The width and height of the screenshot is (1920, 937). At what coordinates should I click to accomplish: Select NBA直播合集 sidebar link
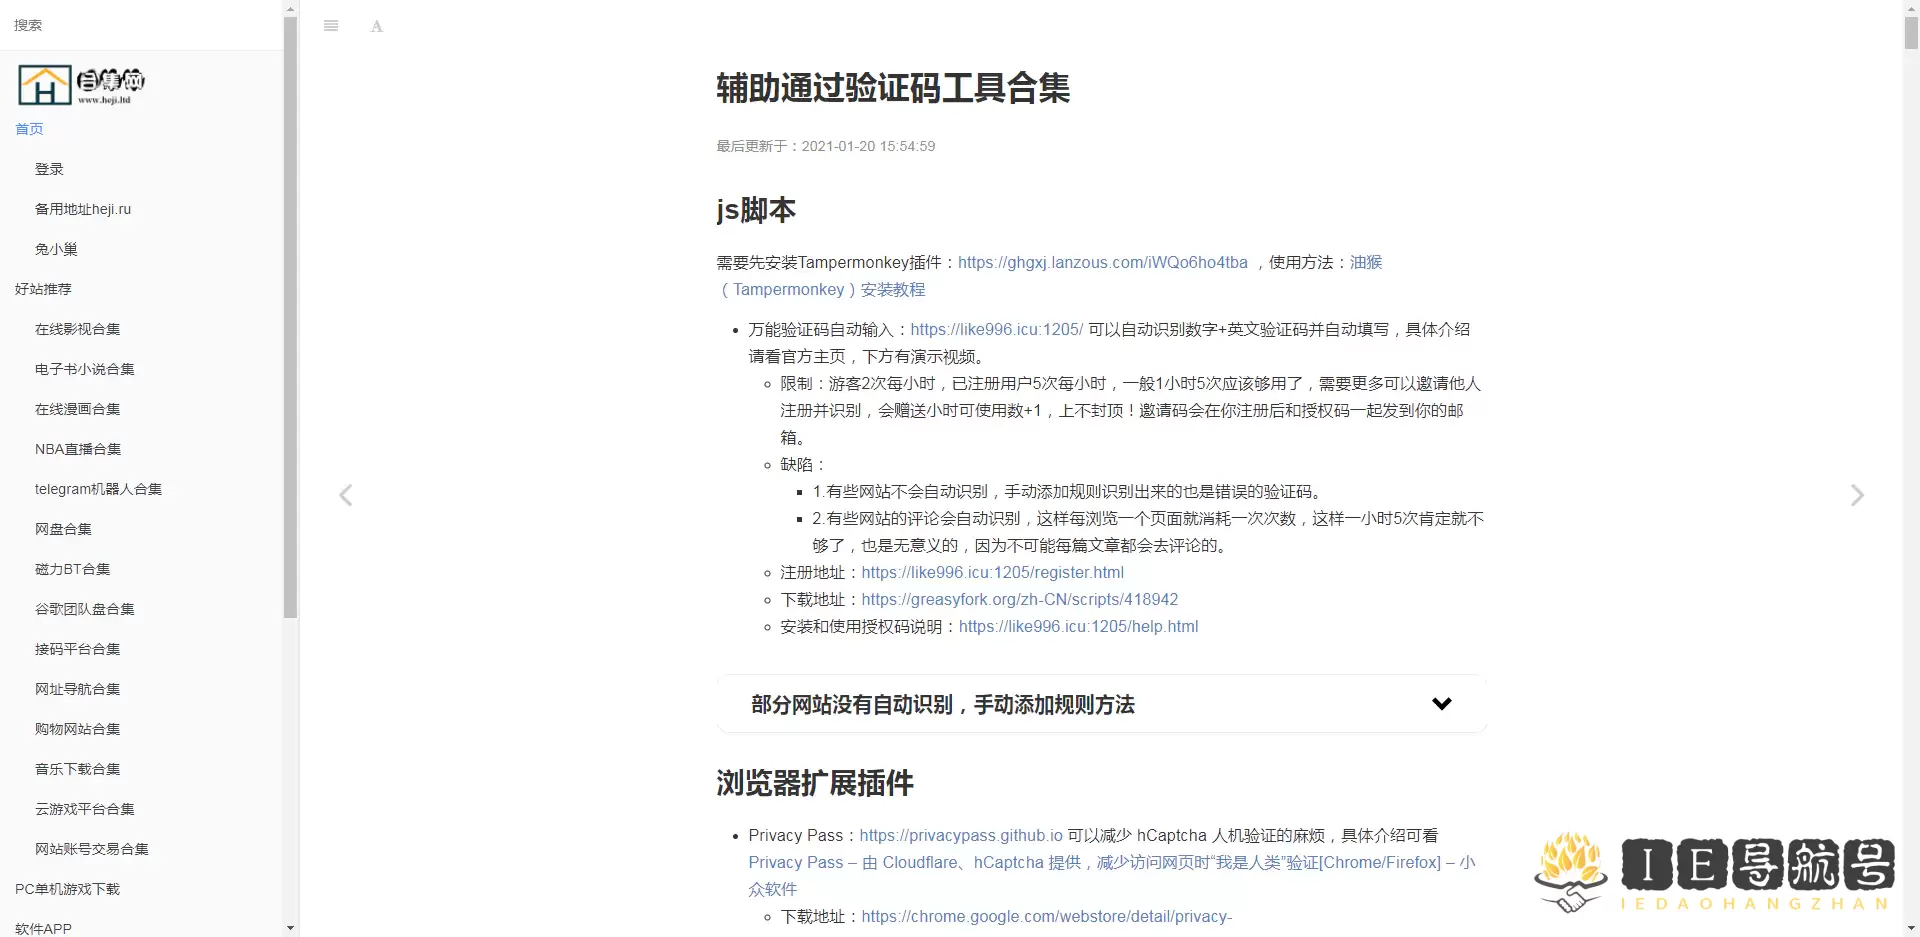[x=77, y=449]
